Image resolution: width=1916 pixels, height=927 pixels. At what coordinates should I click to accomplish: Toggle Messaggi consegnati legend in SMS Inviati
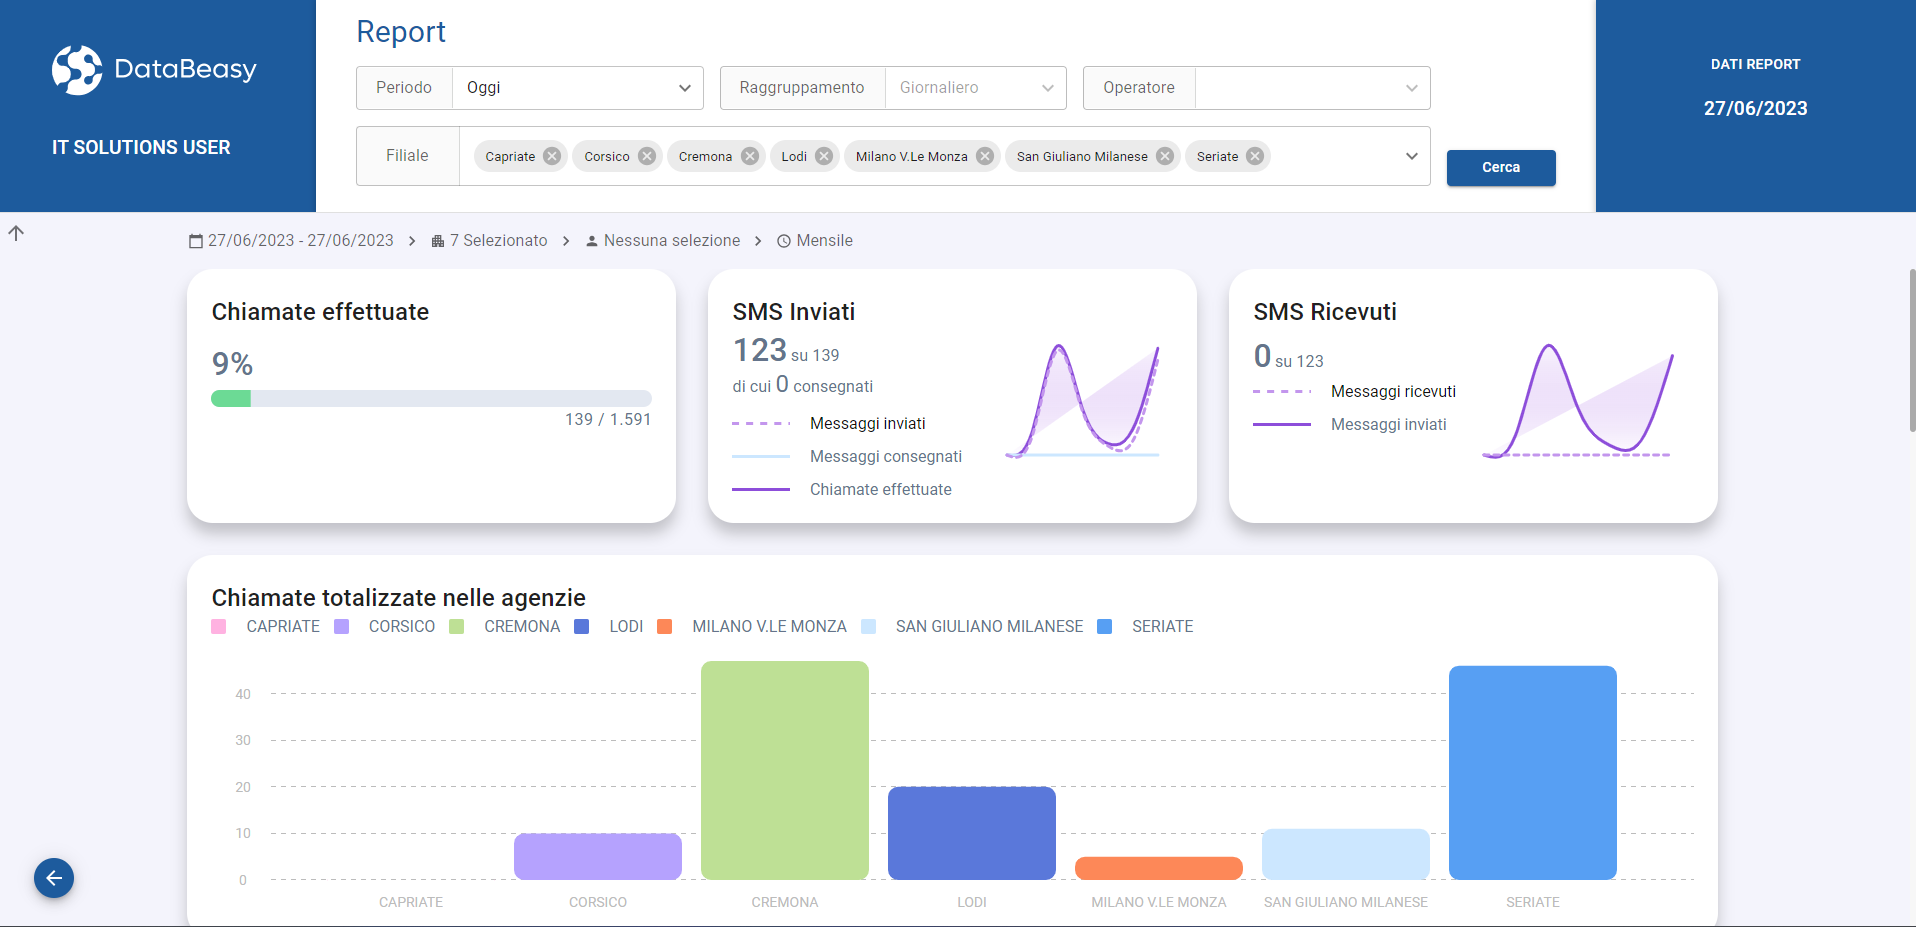tap(885, 456)
